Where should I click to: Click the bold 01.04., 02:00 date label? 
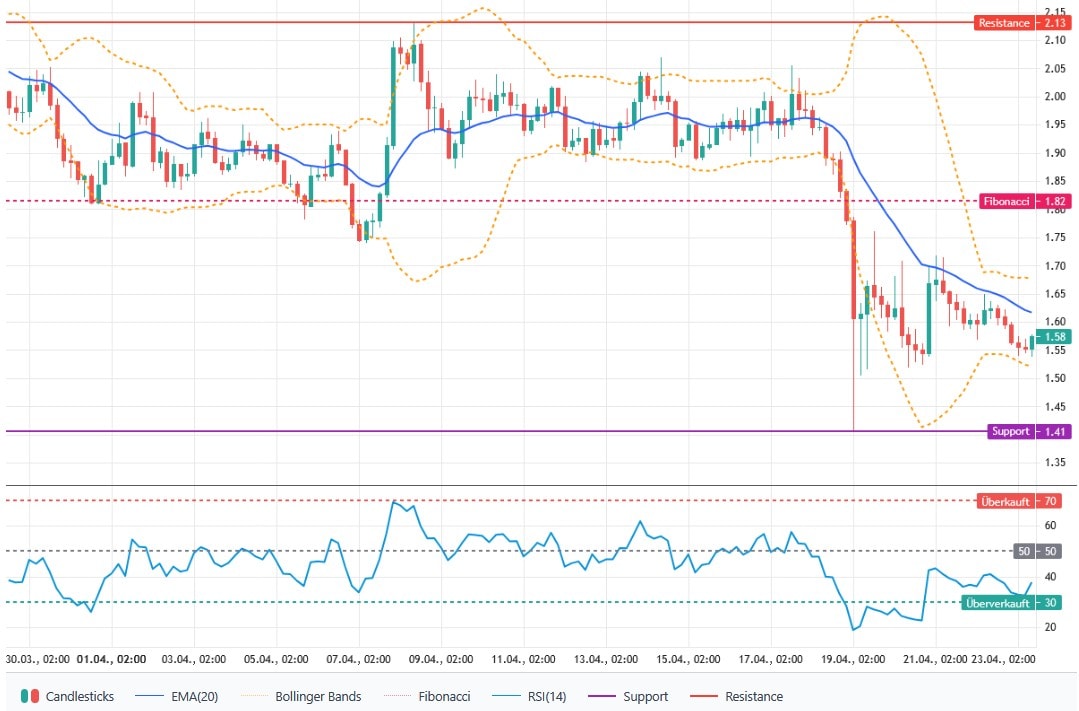112,660
